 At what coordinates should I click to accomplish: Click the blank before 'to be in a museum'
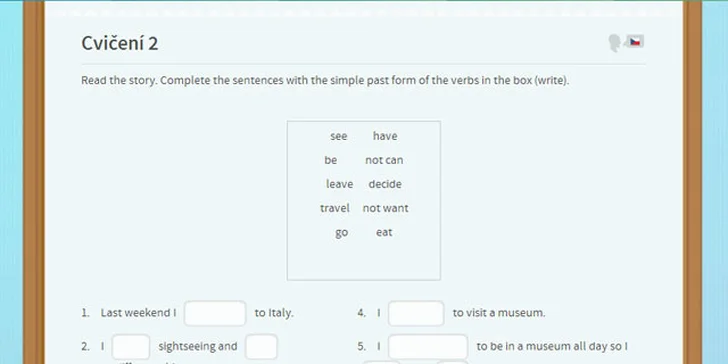tap(428, 346)
